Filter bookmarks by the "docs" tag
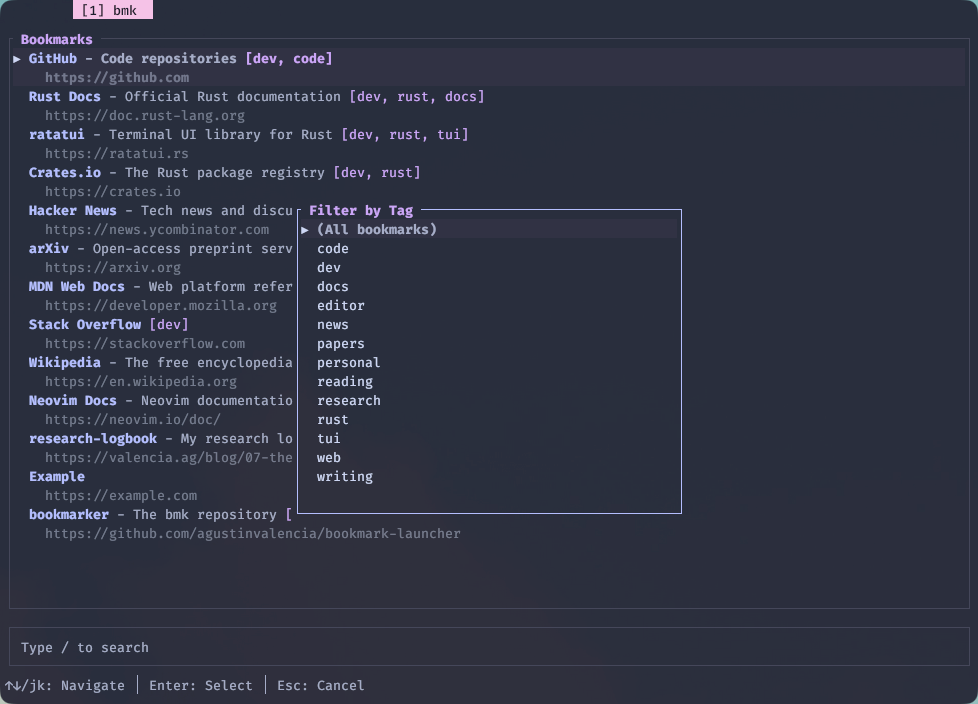Image resolution: width=978 pixels, height=704 pixels. point(332,287)
